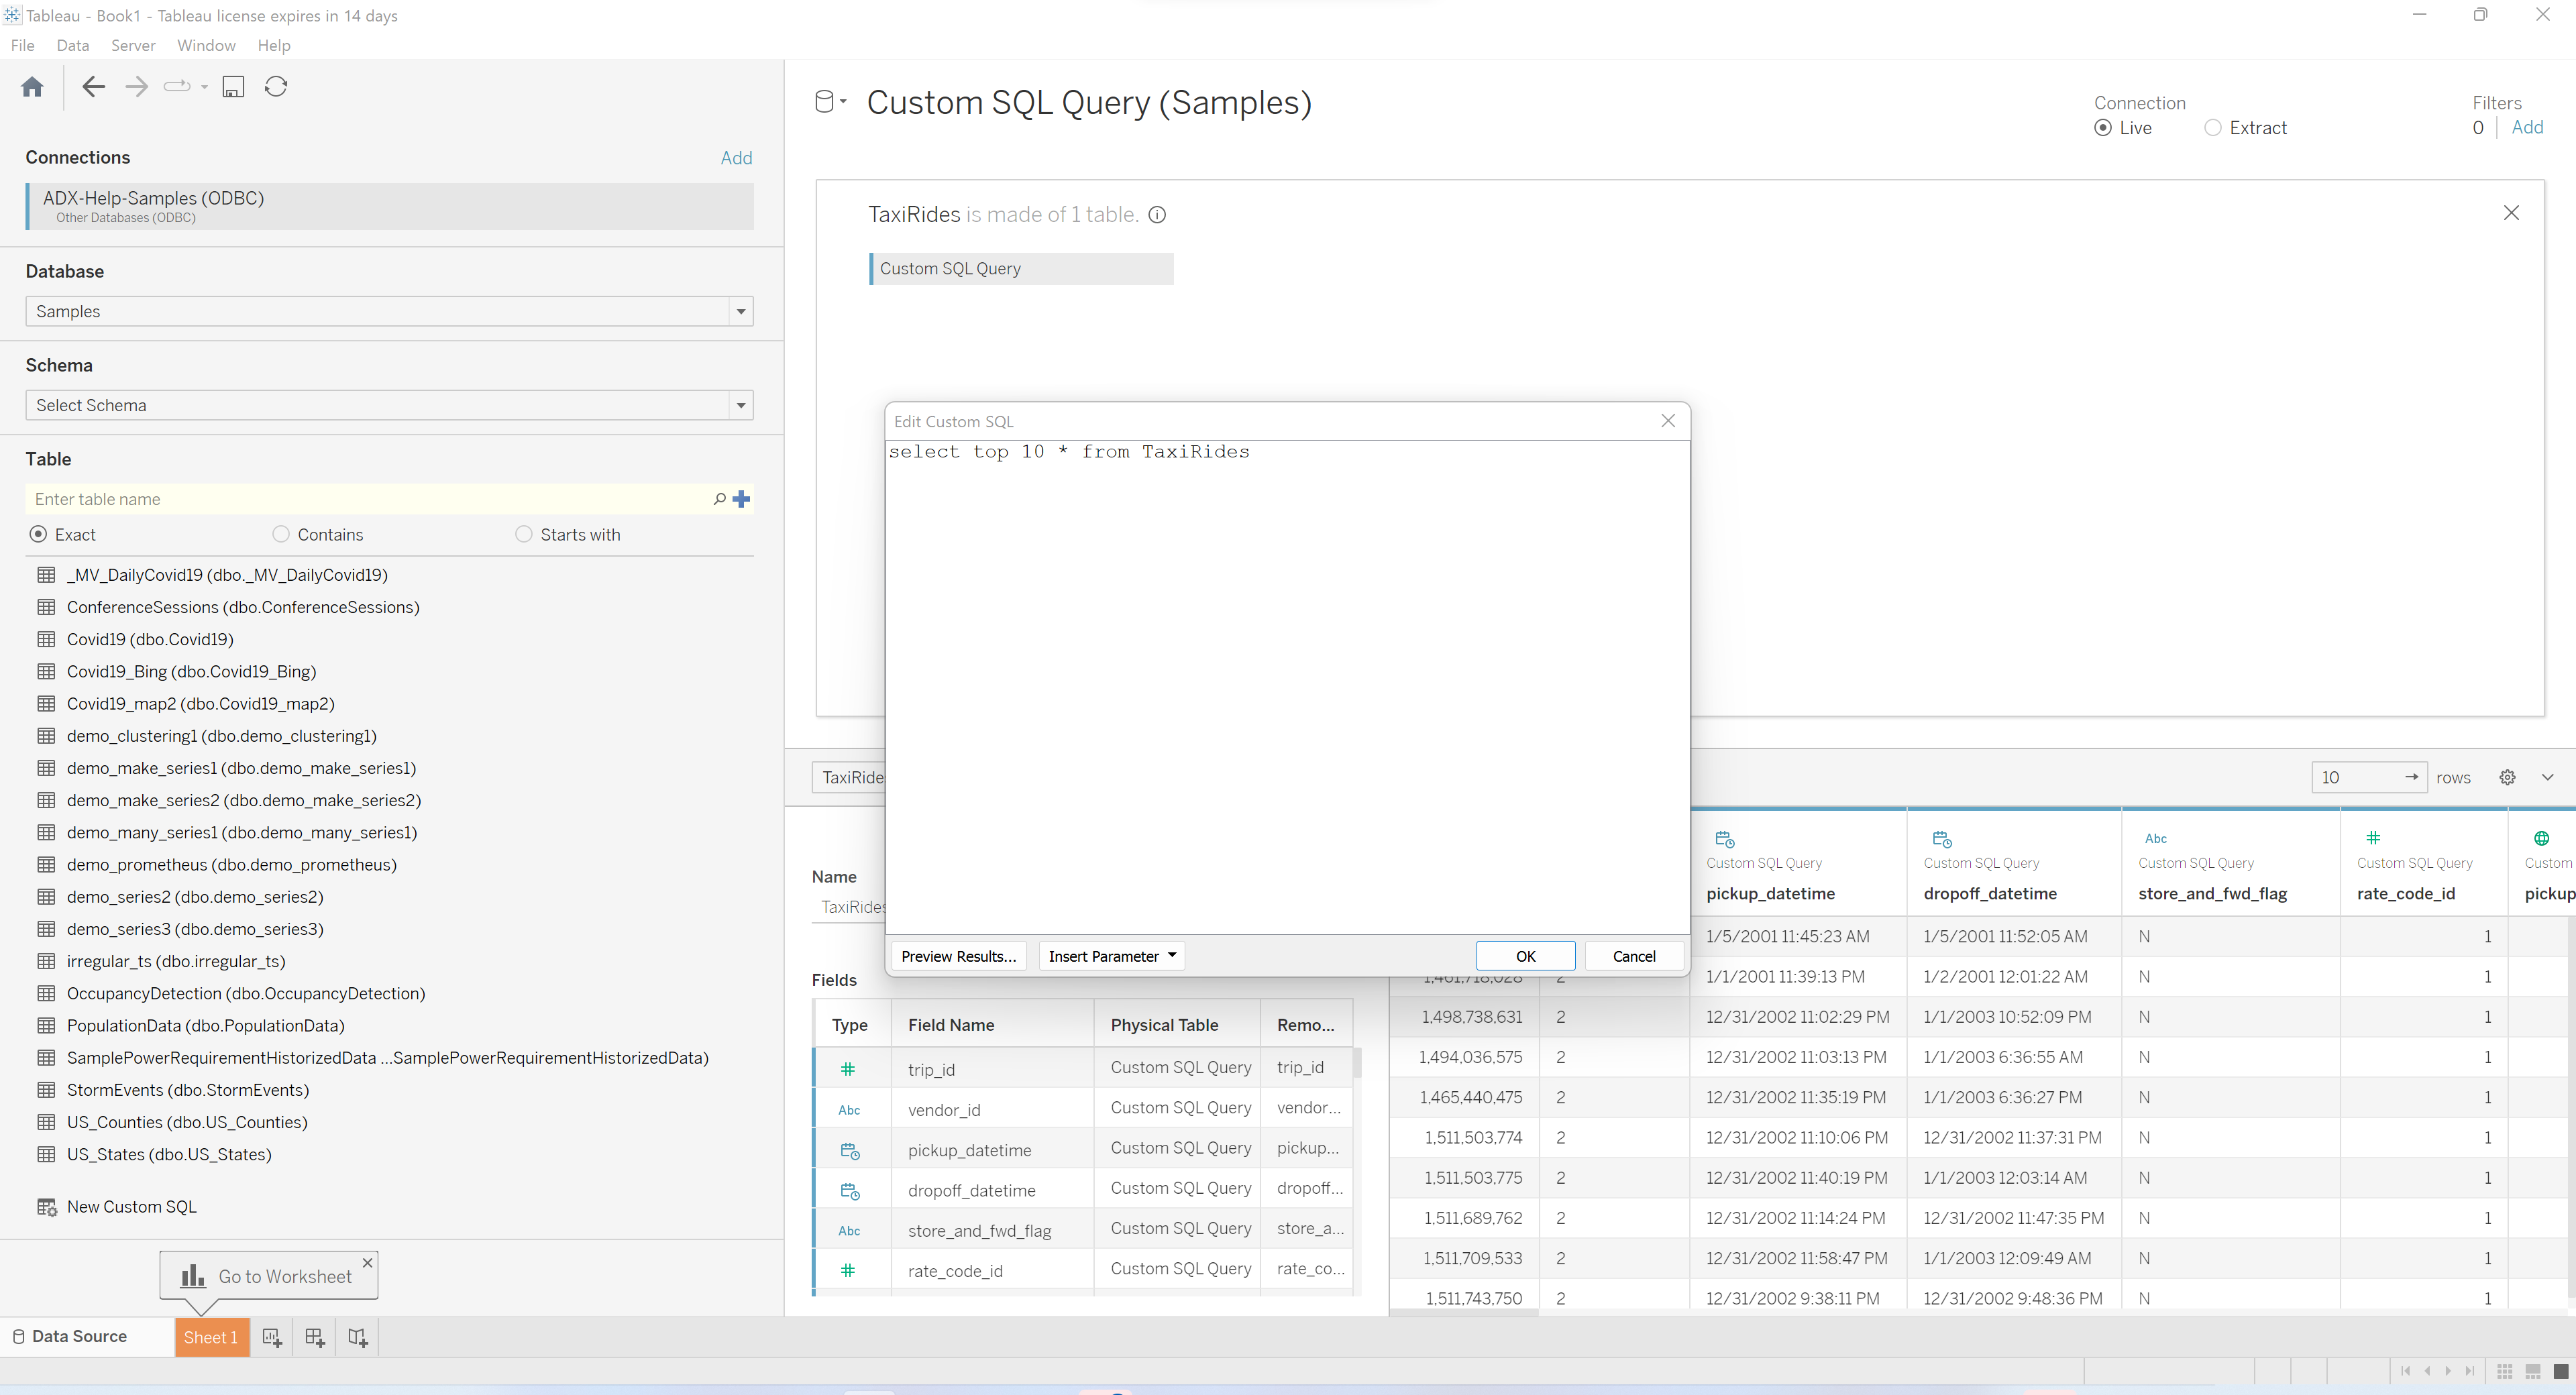
Task: Close the TaxiRides table details pane
Action: click(2511, 213)
